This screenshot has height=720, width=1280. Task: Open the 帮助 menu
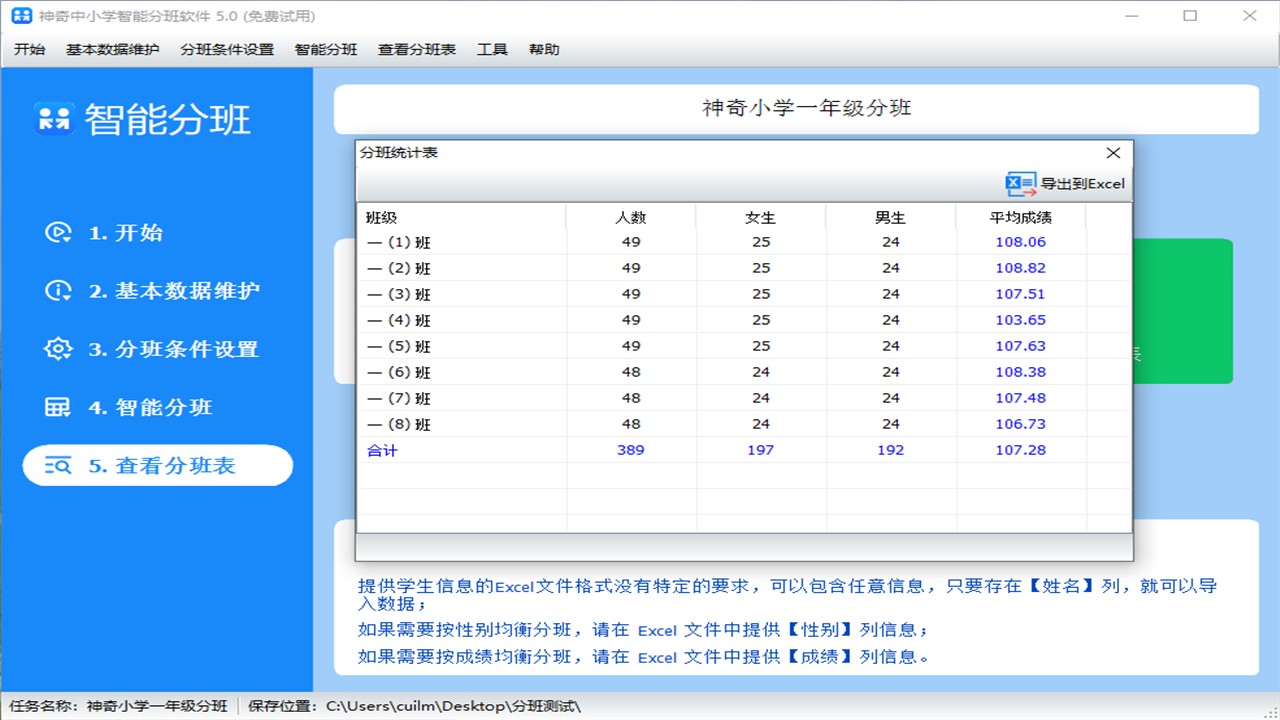543,48
